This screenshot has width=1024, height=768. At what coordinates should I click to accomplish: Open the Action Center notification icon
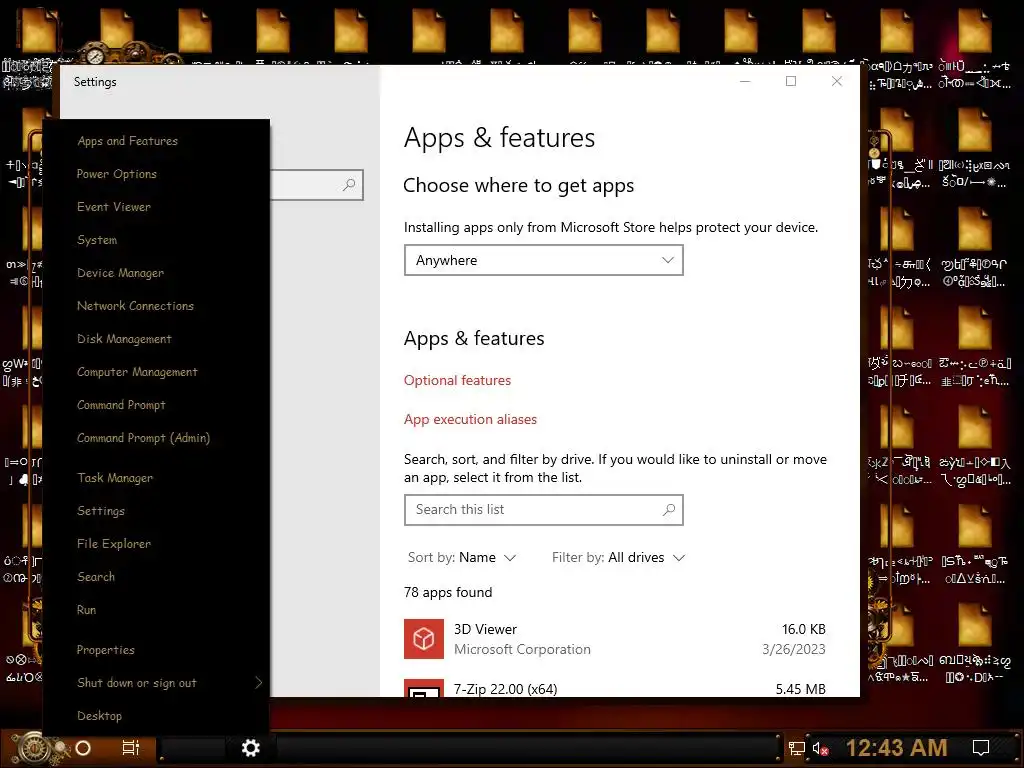[x=981, y=748]
